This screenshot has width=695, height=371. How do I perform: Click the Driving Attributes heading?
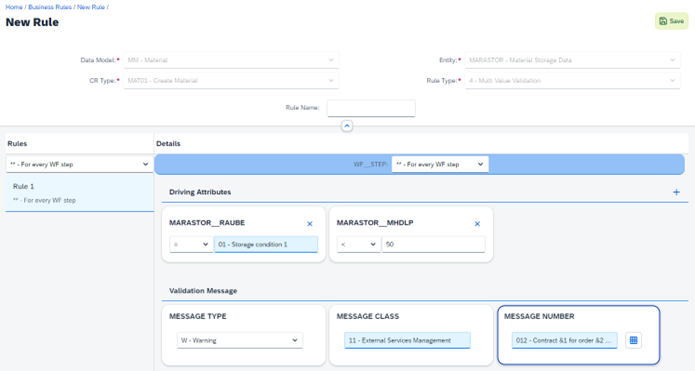tap(200, 192)
